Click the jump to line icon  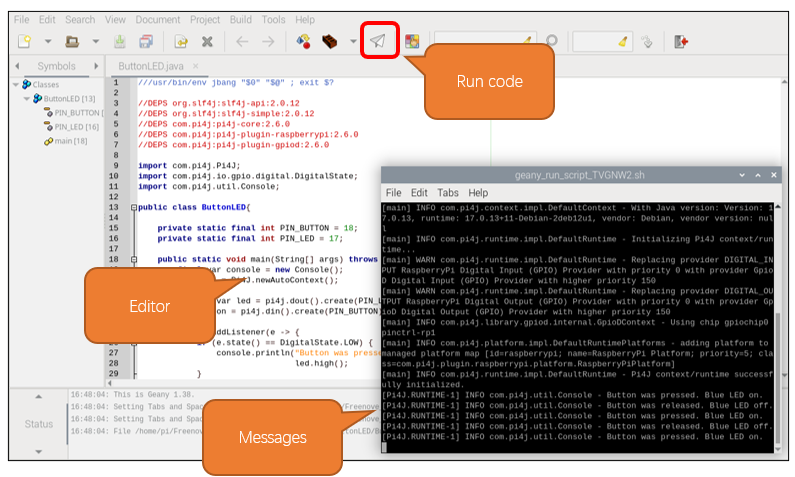point(647,41)
